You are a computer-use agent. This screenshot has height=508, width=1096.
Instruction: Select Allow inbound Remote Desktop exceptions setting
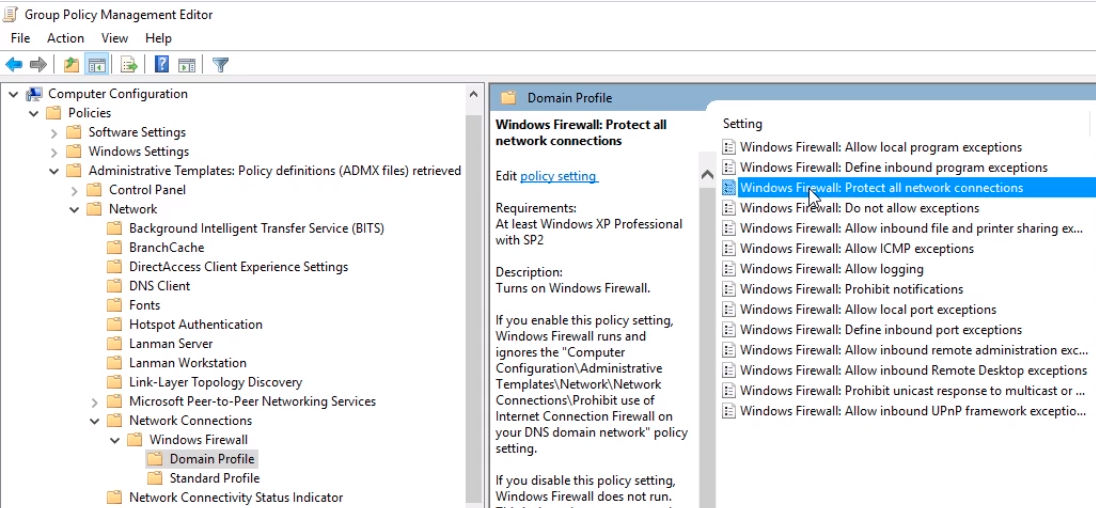pos(914,370)
